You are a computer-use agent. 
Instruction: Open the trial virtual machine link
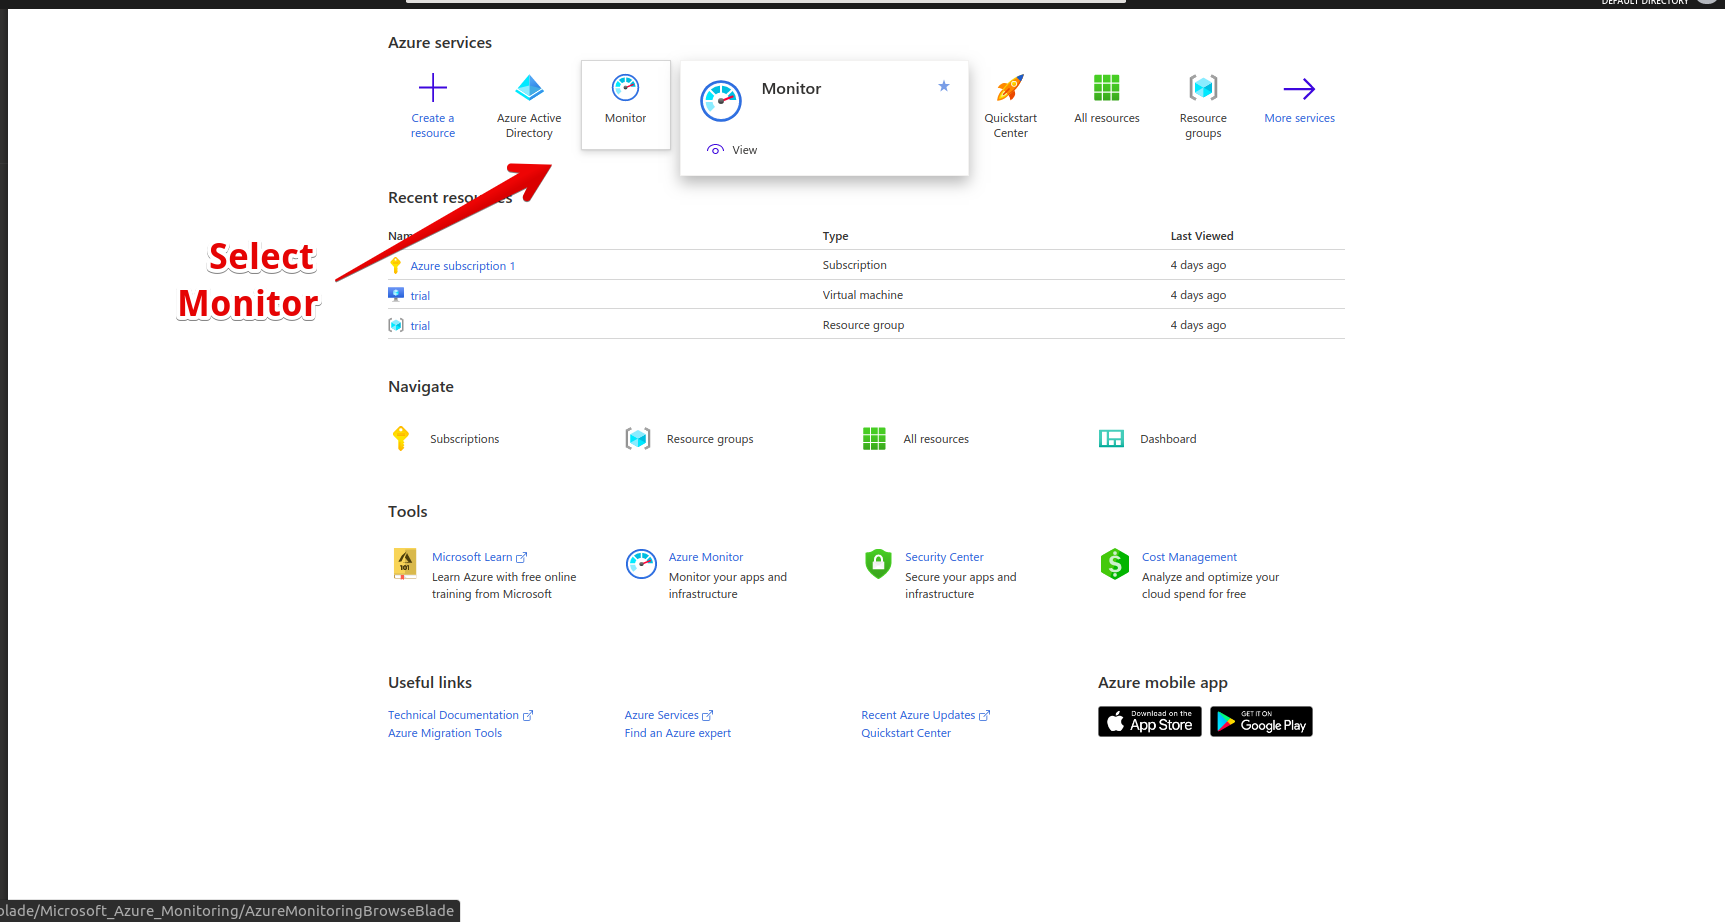click(420, 296)
